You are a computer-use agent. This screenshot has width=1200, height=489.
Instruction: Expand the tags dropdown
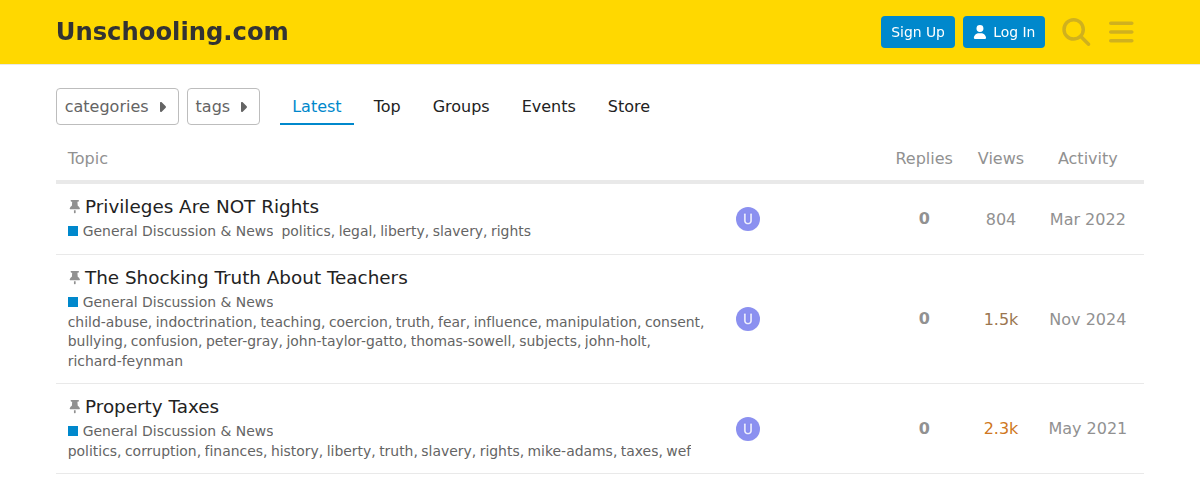coord(223,107)
